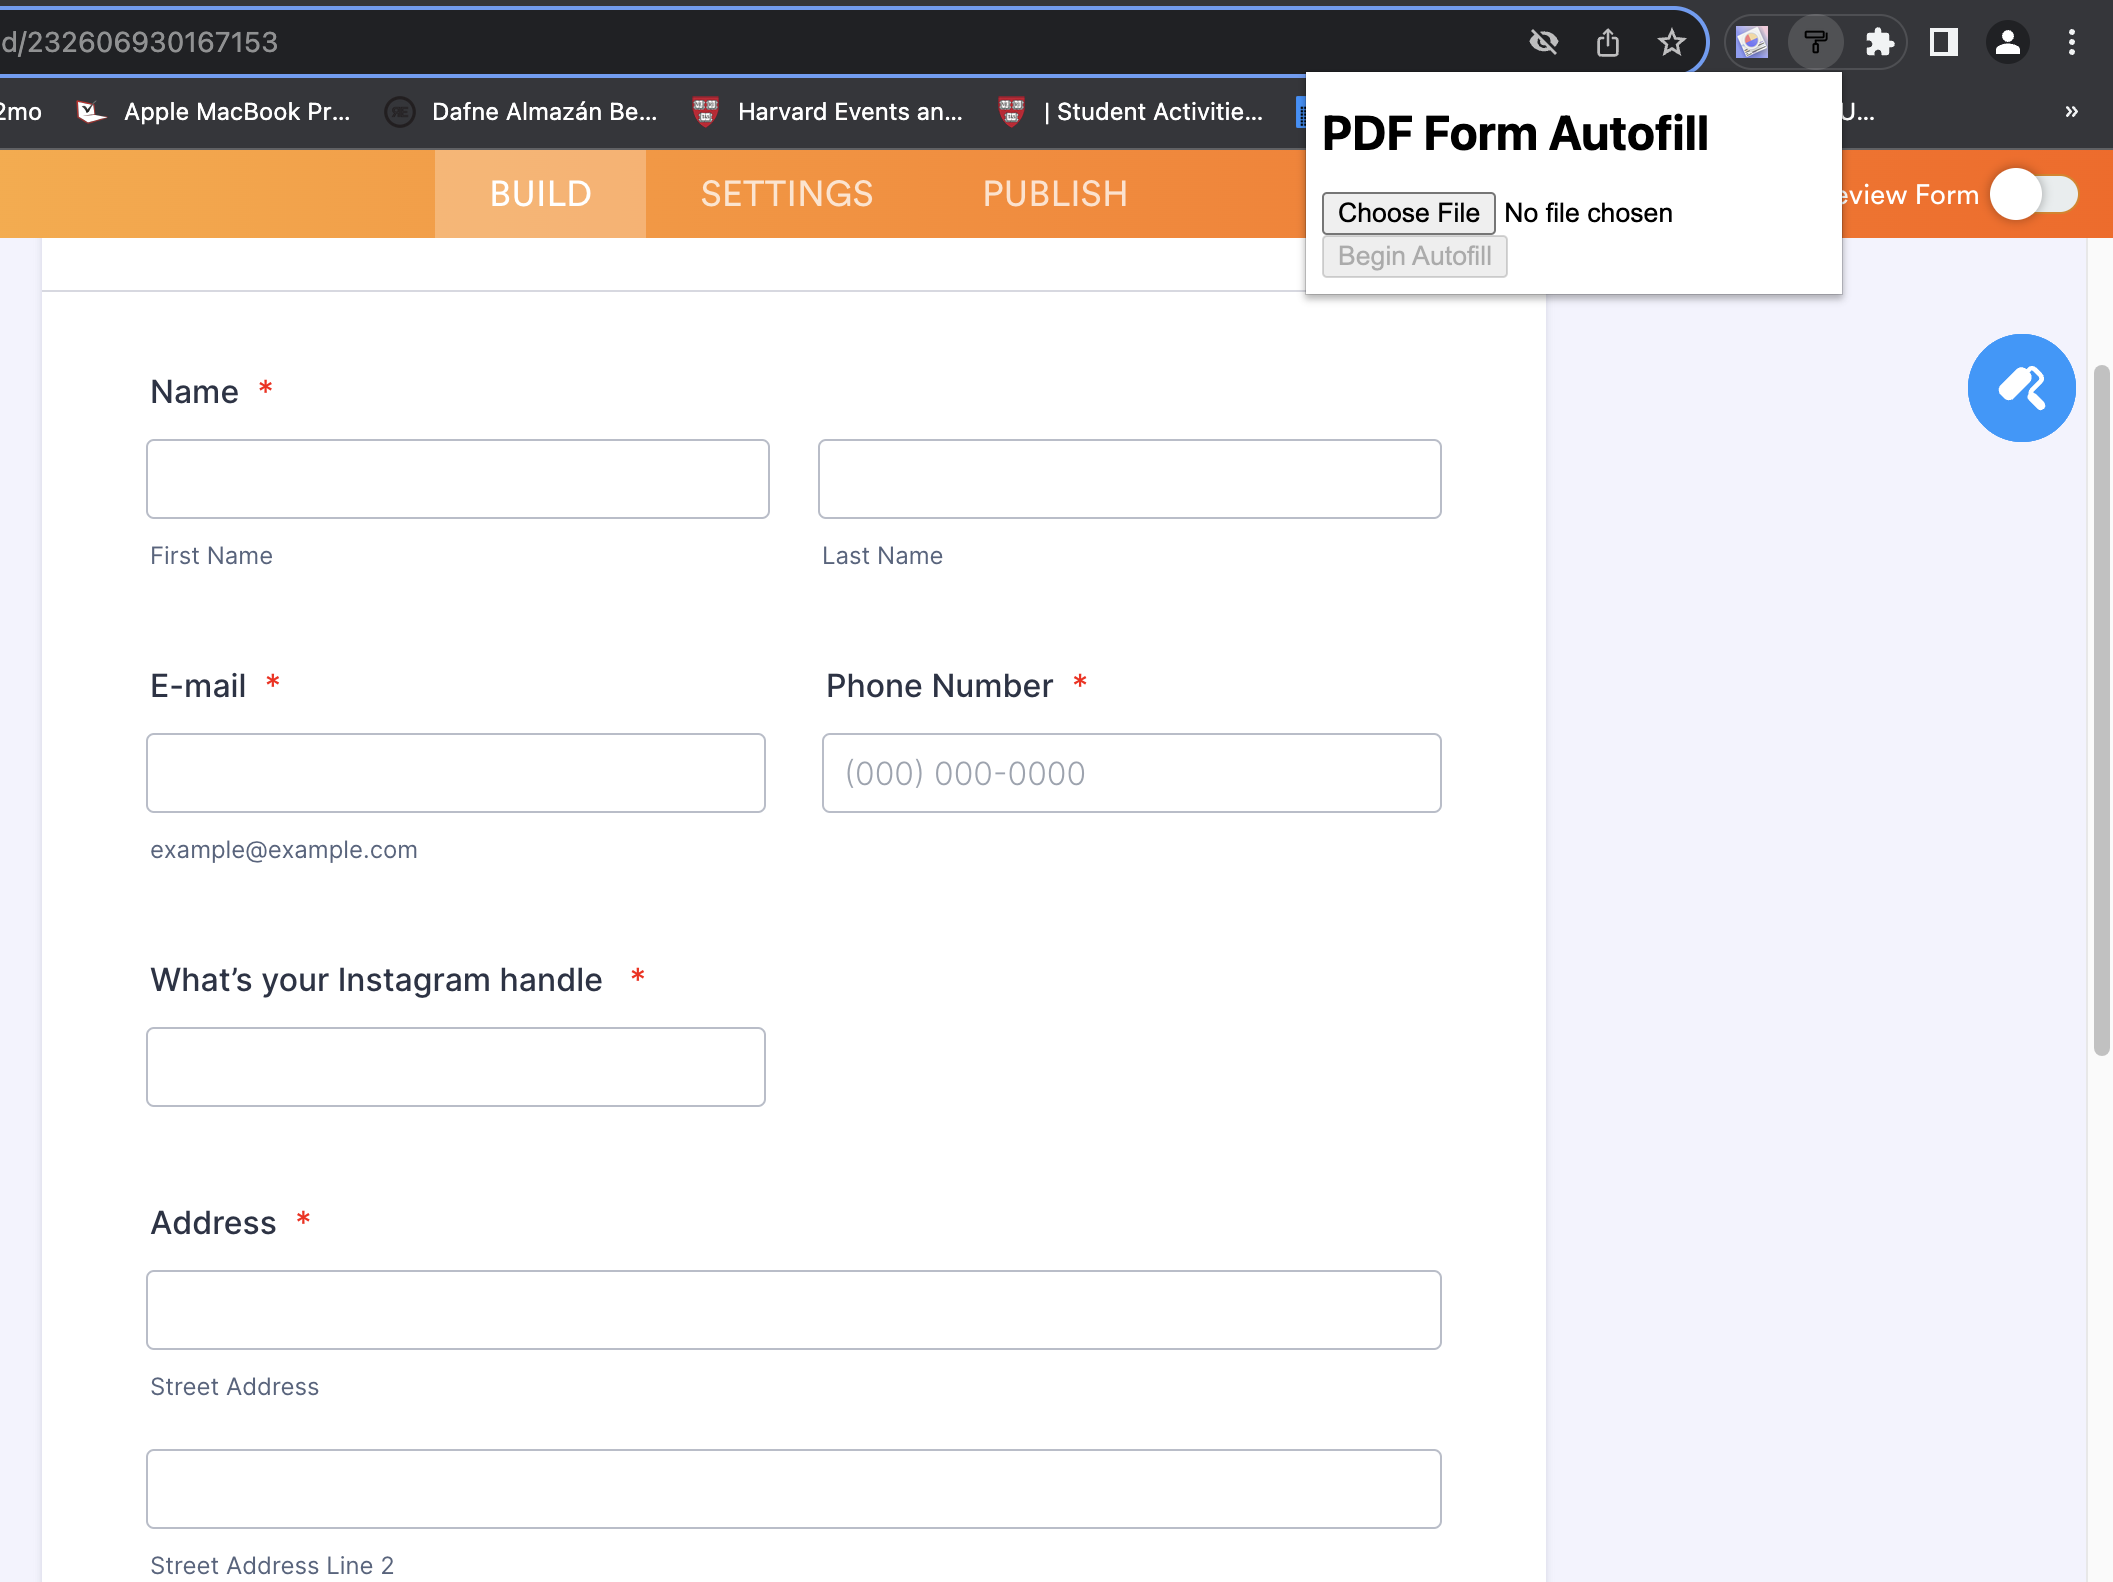Open the Extensions puzzle piece menu
Screen dimensions: 2113x1582
coord(1879,43)
